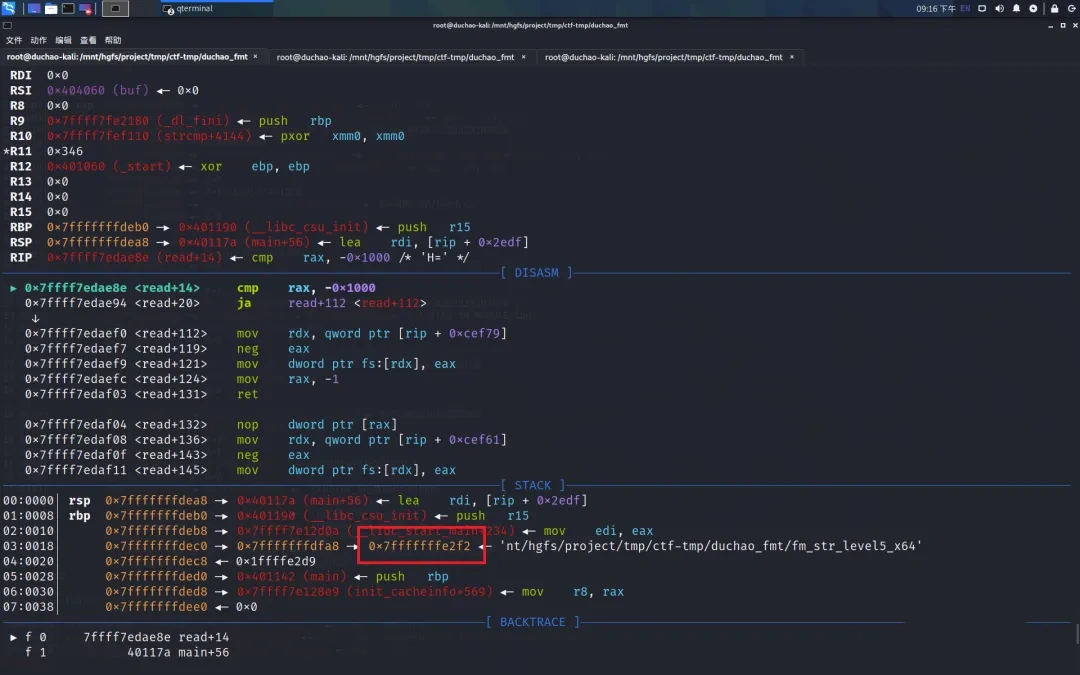Screen dimensions: 1080x675
Task: Open the 文件 (File) menu
Action: click(x=14, y=41)
